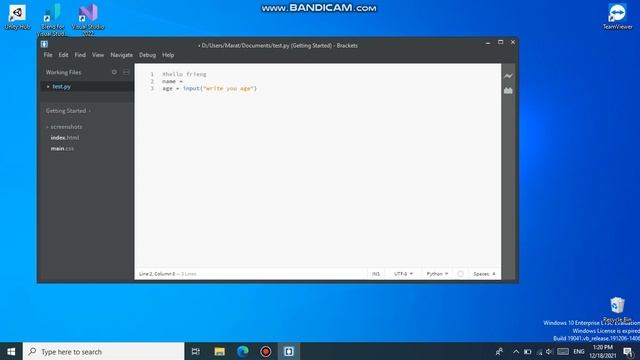Viewport: 640px width, 360px height.
Task: Click touch keyboard tray icon
Action: point(563,352)
